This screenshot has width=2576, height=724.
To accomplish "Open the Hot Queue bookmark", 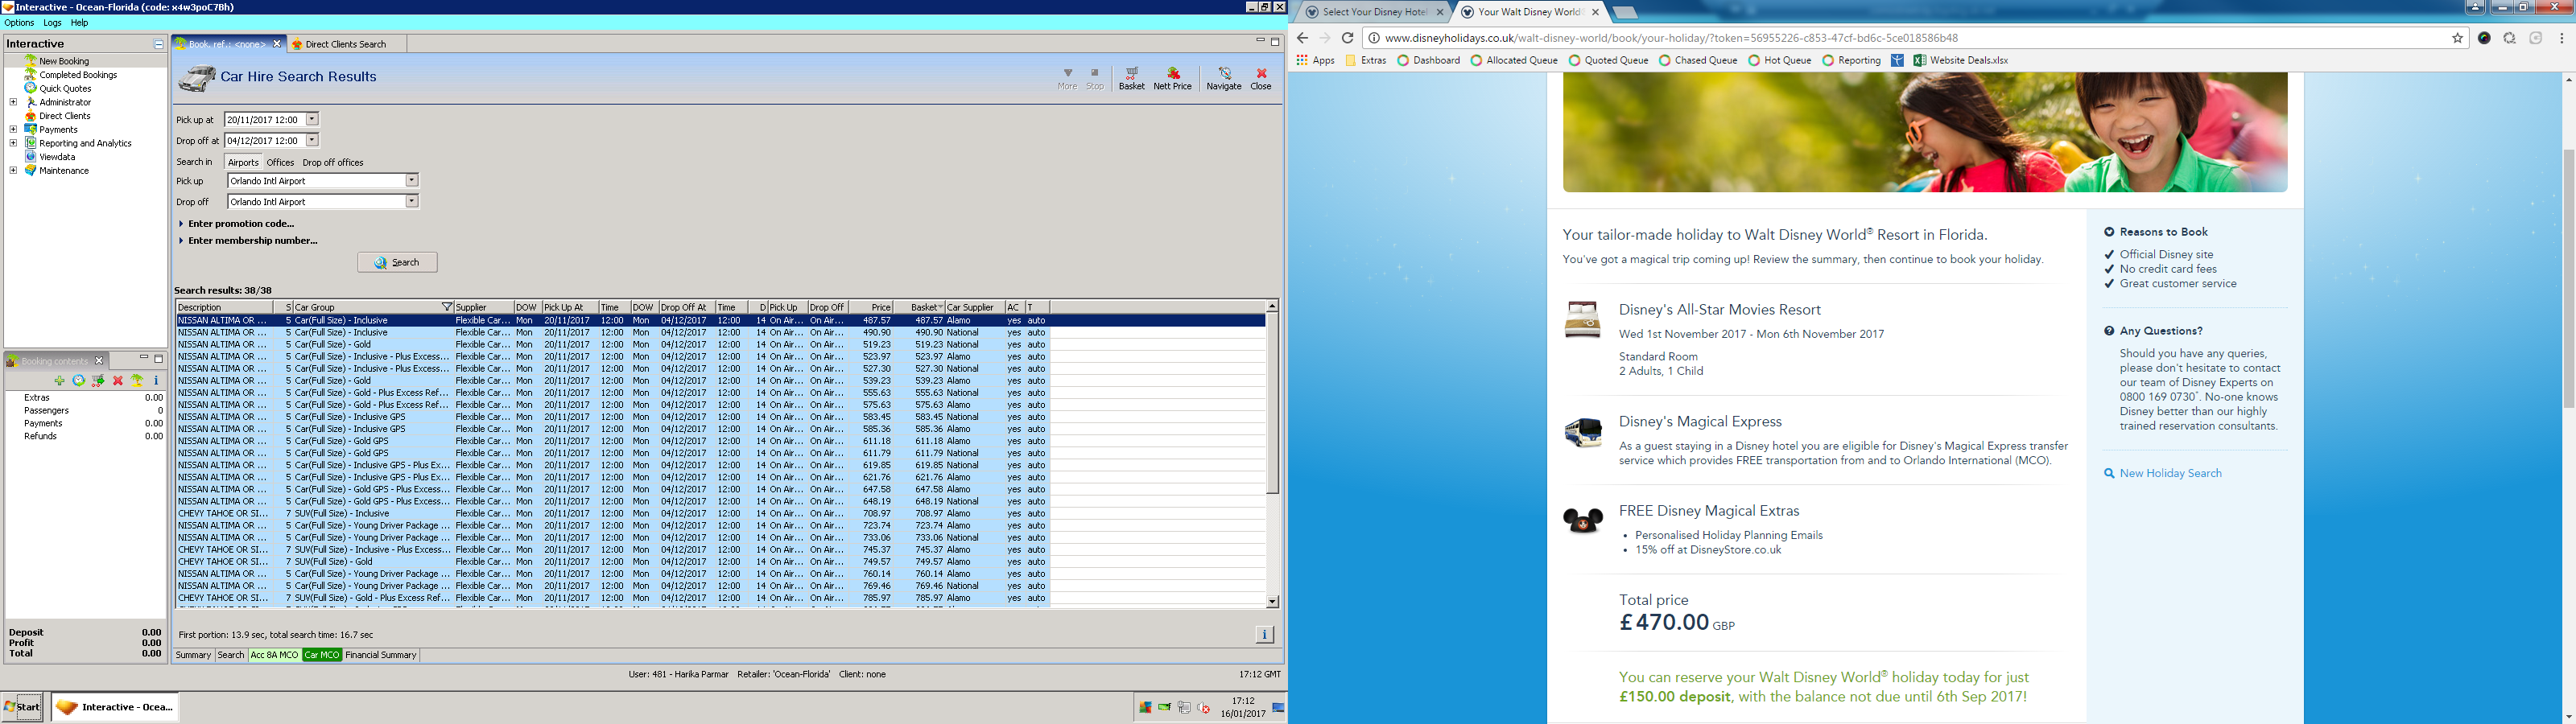I will pyautogui.click(x=1779, y=60).
